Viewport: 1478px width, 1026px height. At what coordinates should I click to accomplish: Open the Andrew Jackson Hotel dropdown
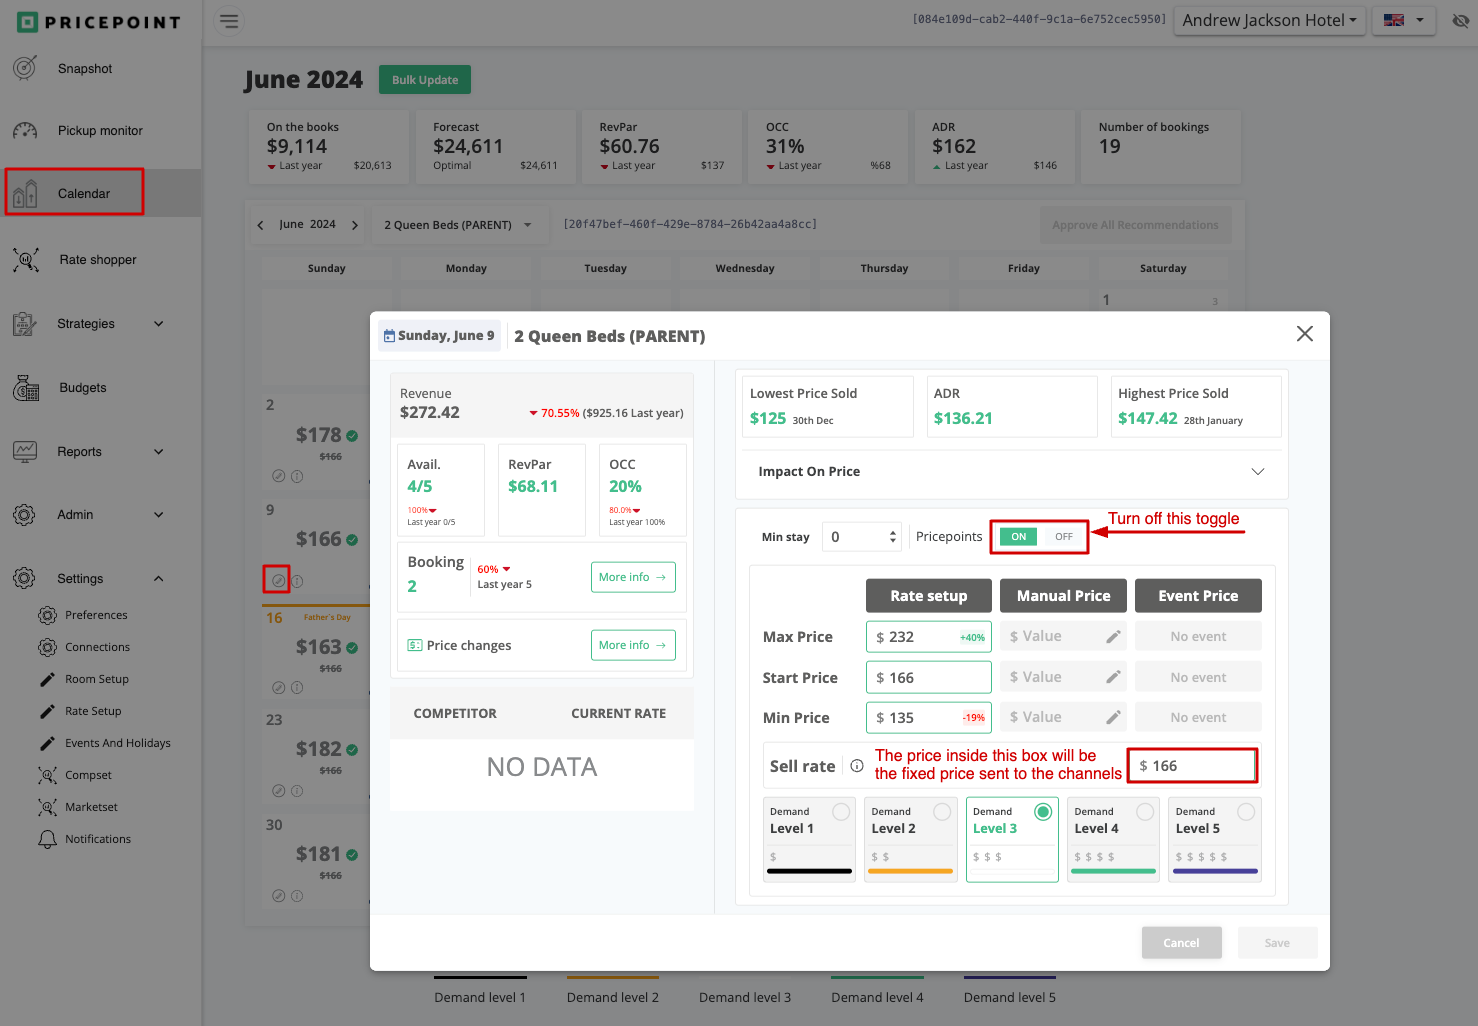pyautogui.click(x=1269, y=21)
